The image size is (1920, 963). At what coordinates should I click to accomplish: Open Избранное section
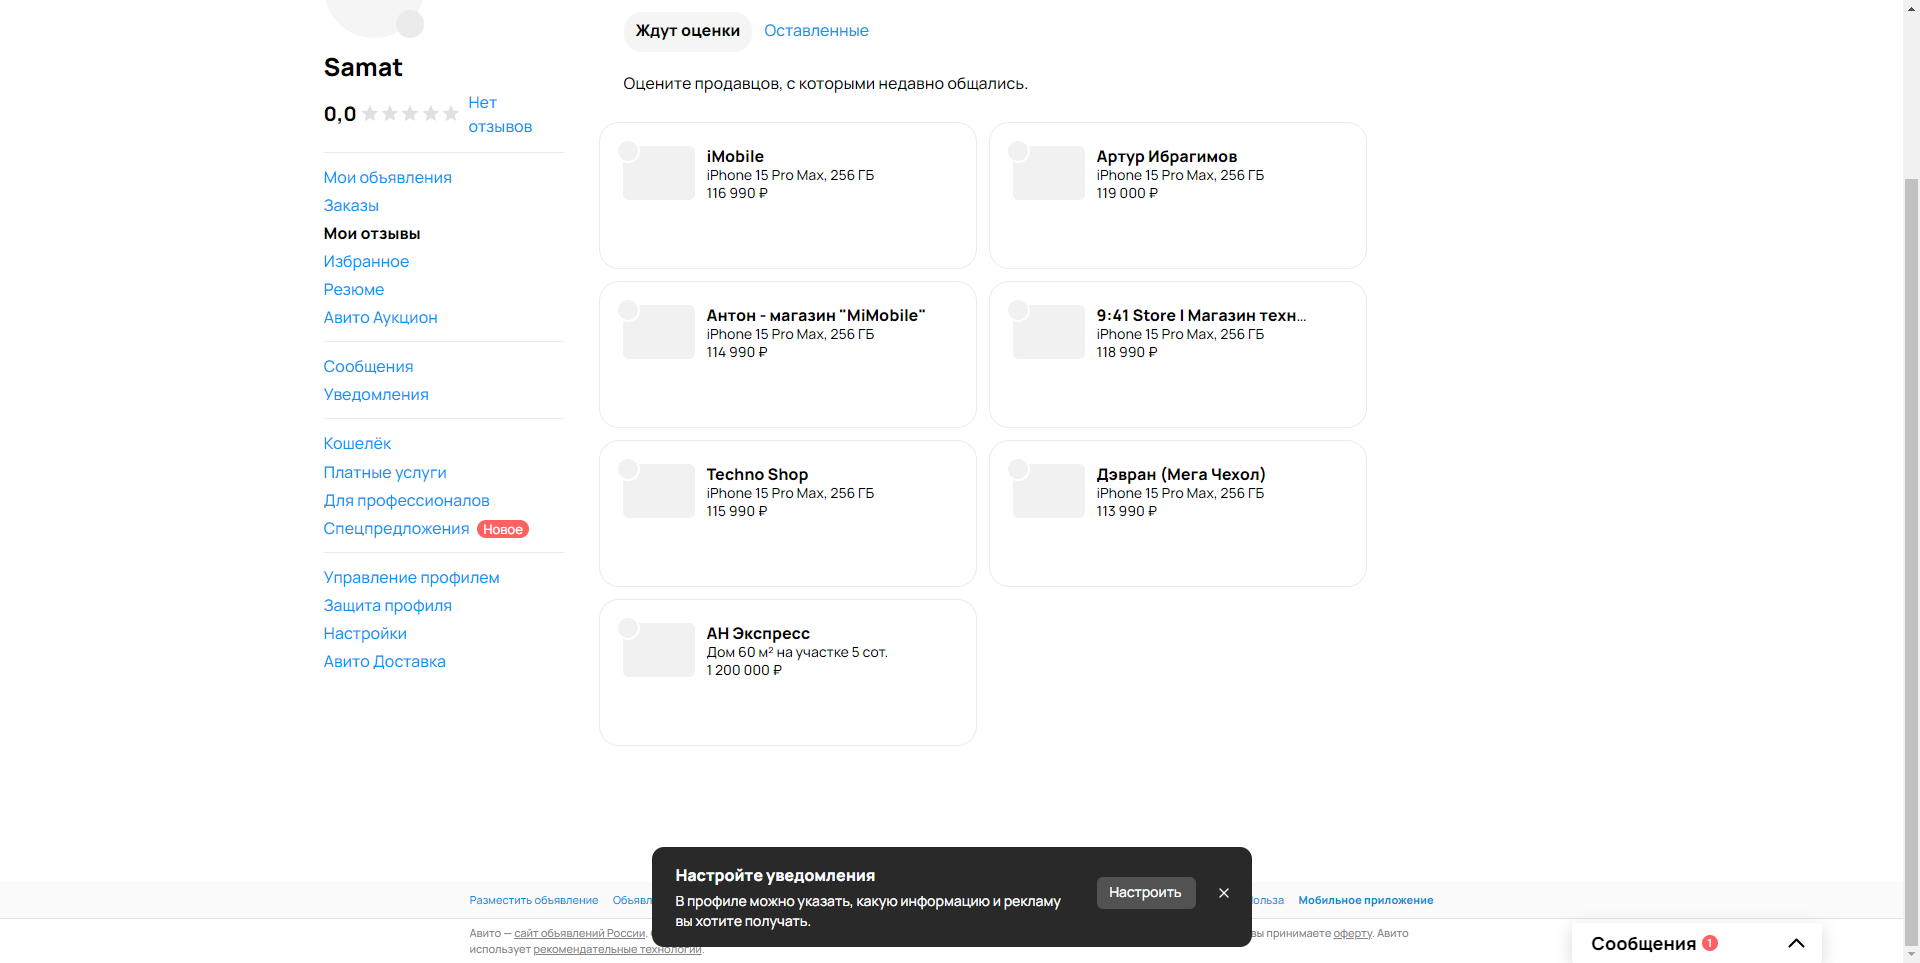pyautogui.click(x=366, y=261)
